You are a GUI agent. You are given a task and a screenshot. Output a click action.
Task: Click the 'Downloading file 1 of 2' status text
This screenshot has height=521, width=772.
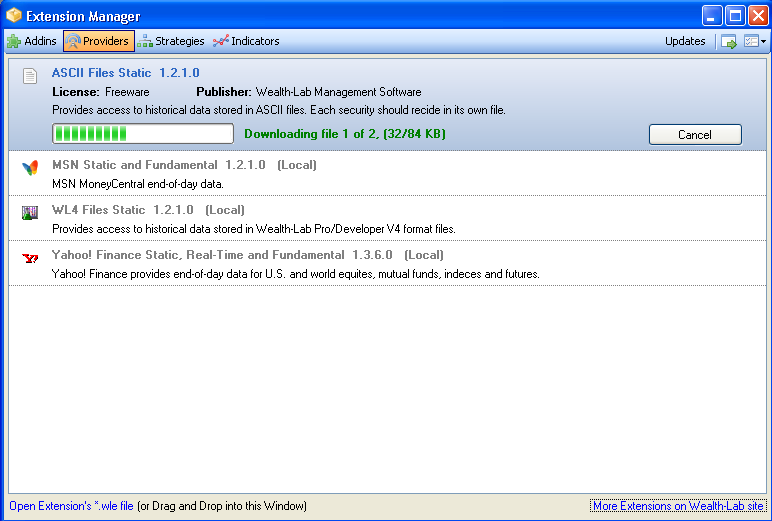(x=345, y=134)
